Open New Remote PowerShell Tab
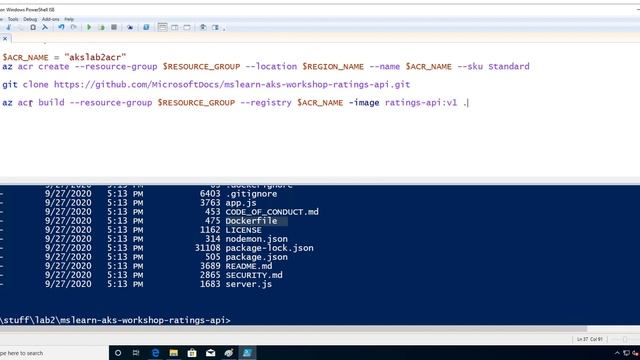 [130, 27]
